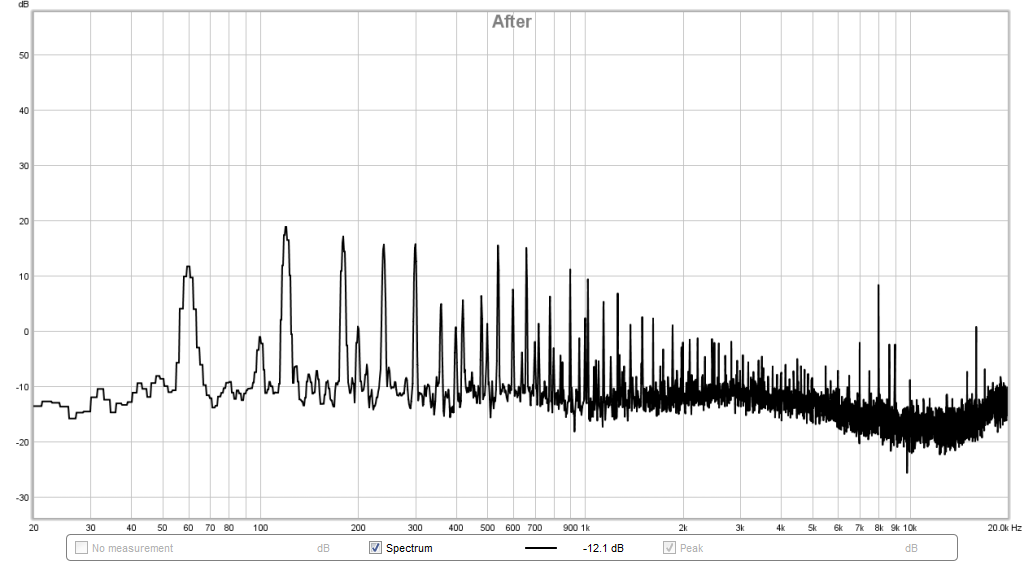The width and height of the screenshot is (1024, 562).
Task: Click the 100 frequency axis label
Action: tap(260, 527)
